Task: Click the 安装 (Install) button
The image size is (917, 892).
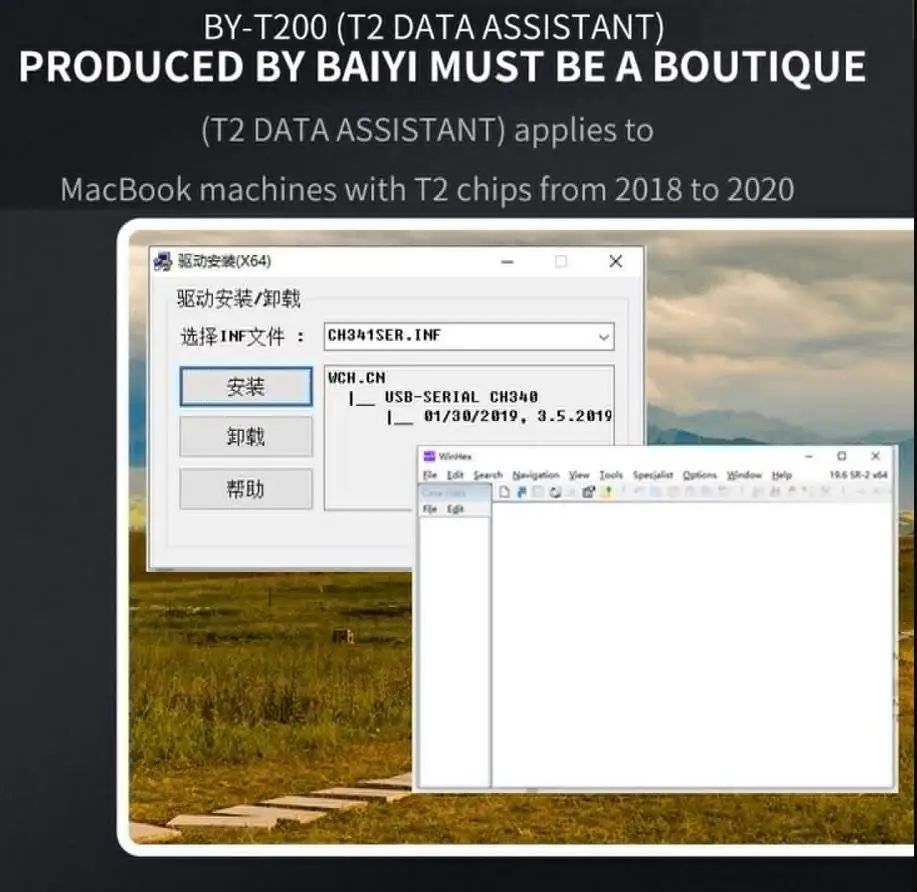Action: 246,387
